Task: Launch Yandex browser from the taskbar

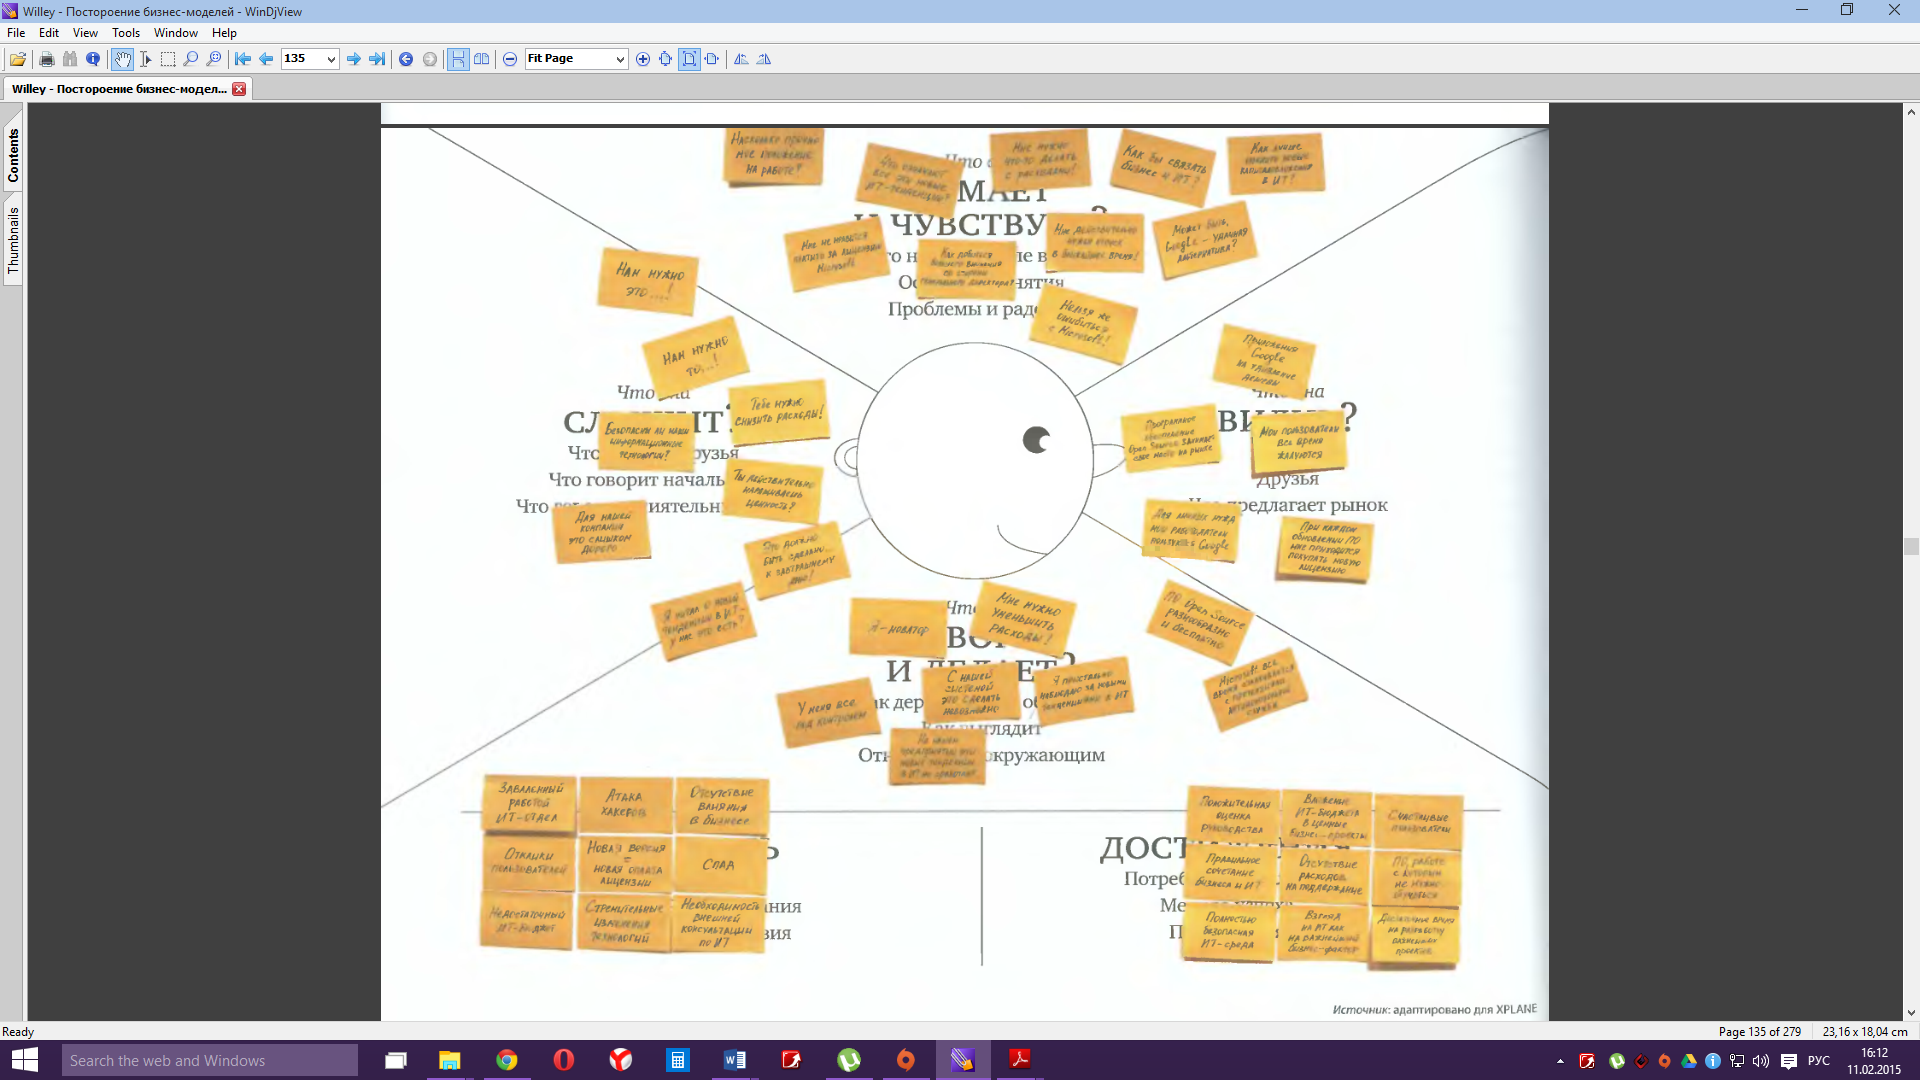Action: [x=621, y=1060]
